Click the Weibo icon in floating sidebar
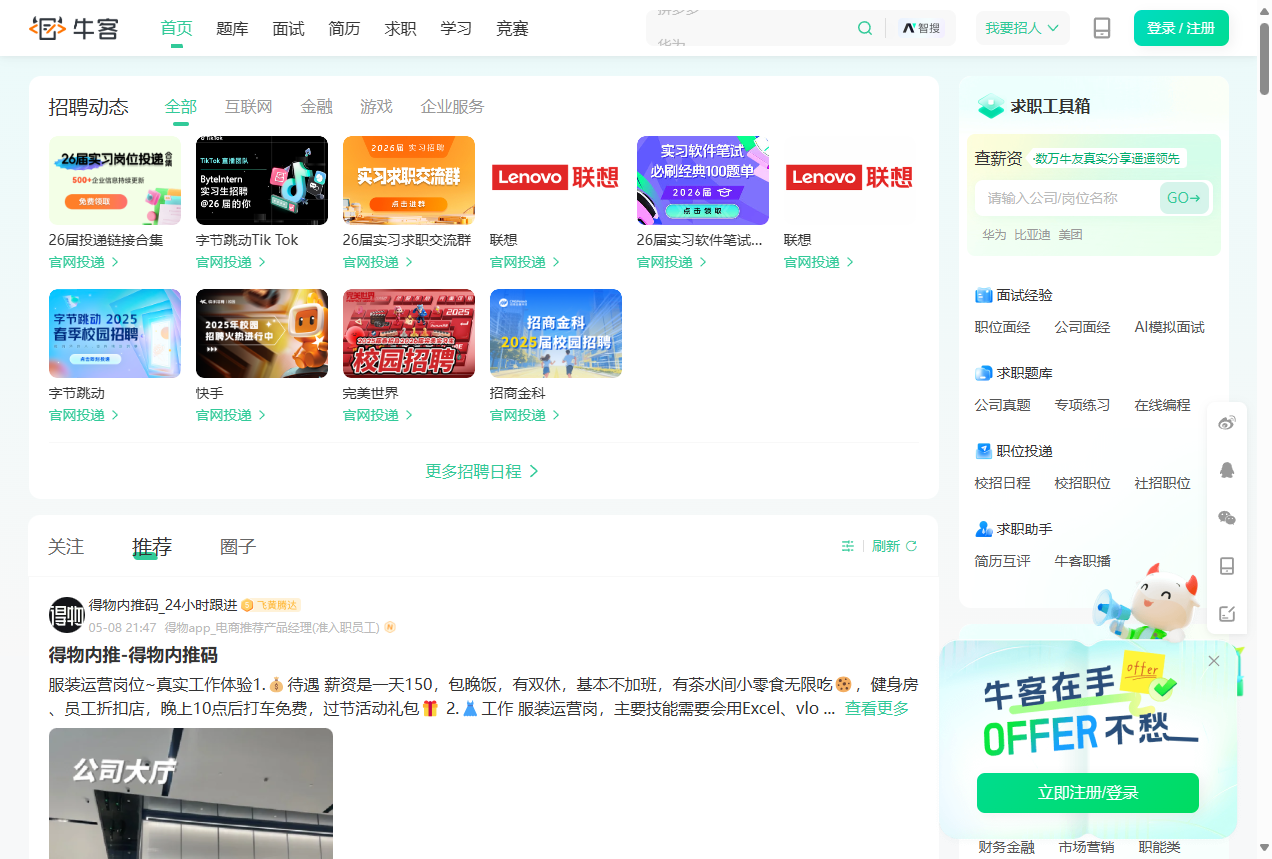The image size is (1272, 859). [1226, 422]
